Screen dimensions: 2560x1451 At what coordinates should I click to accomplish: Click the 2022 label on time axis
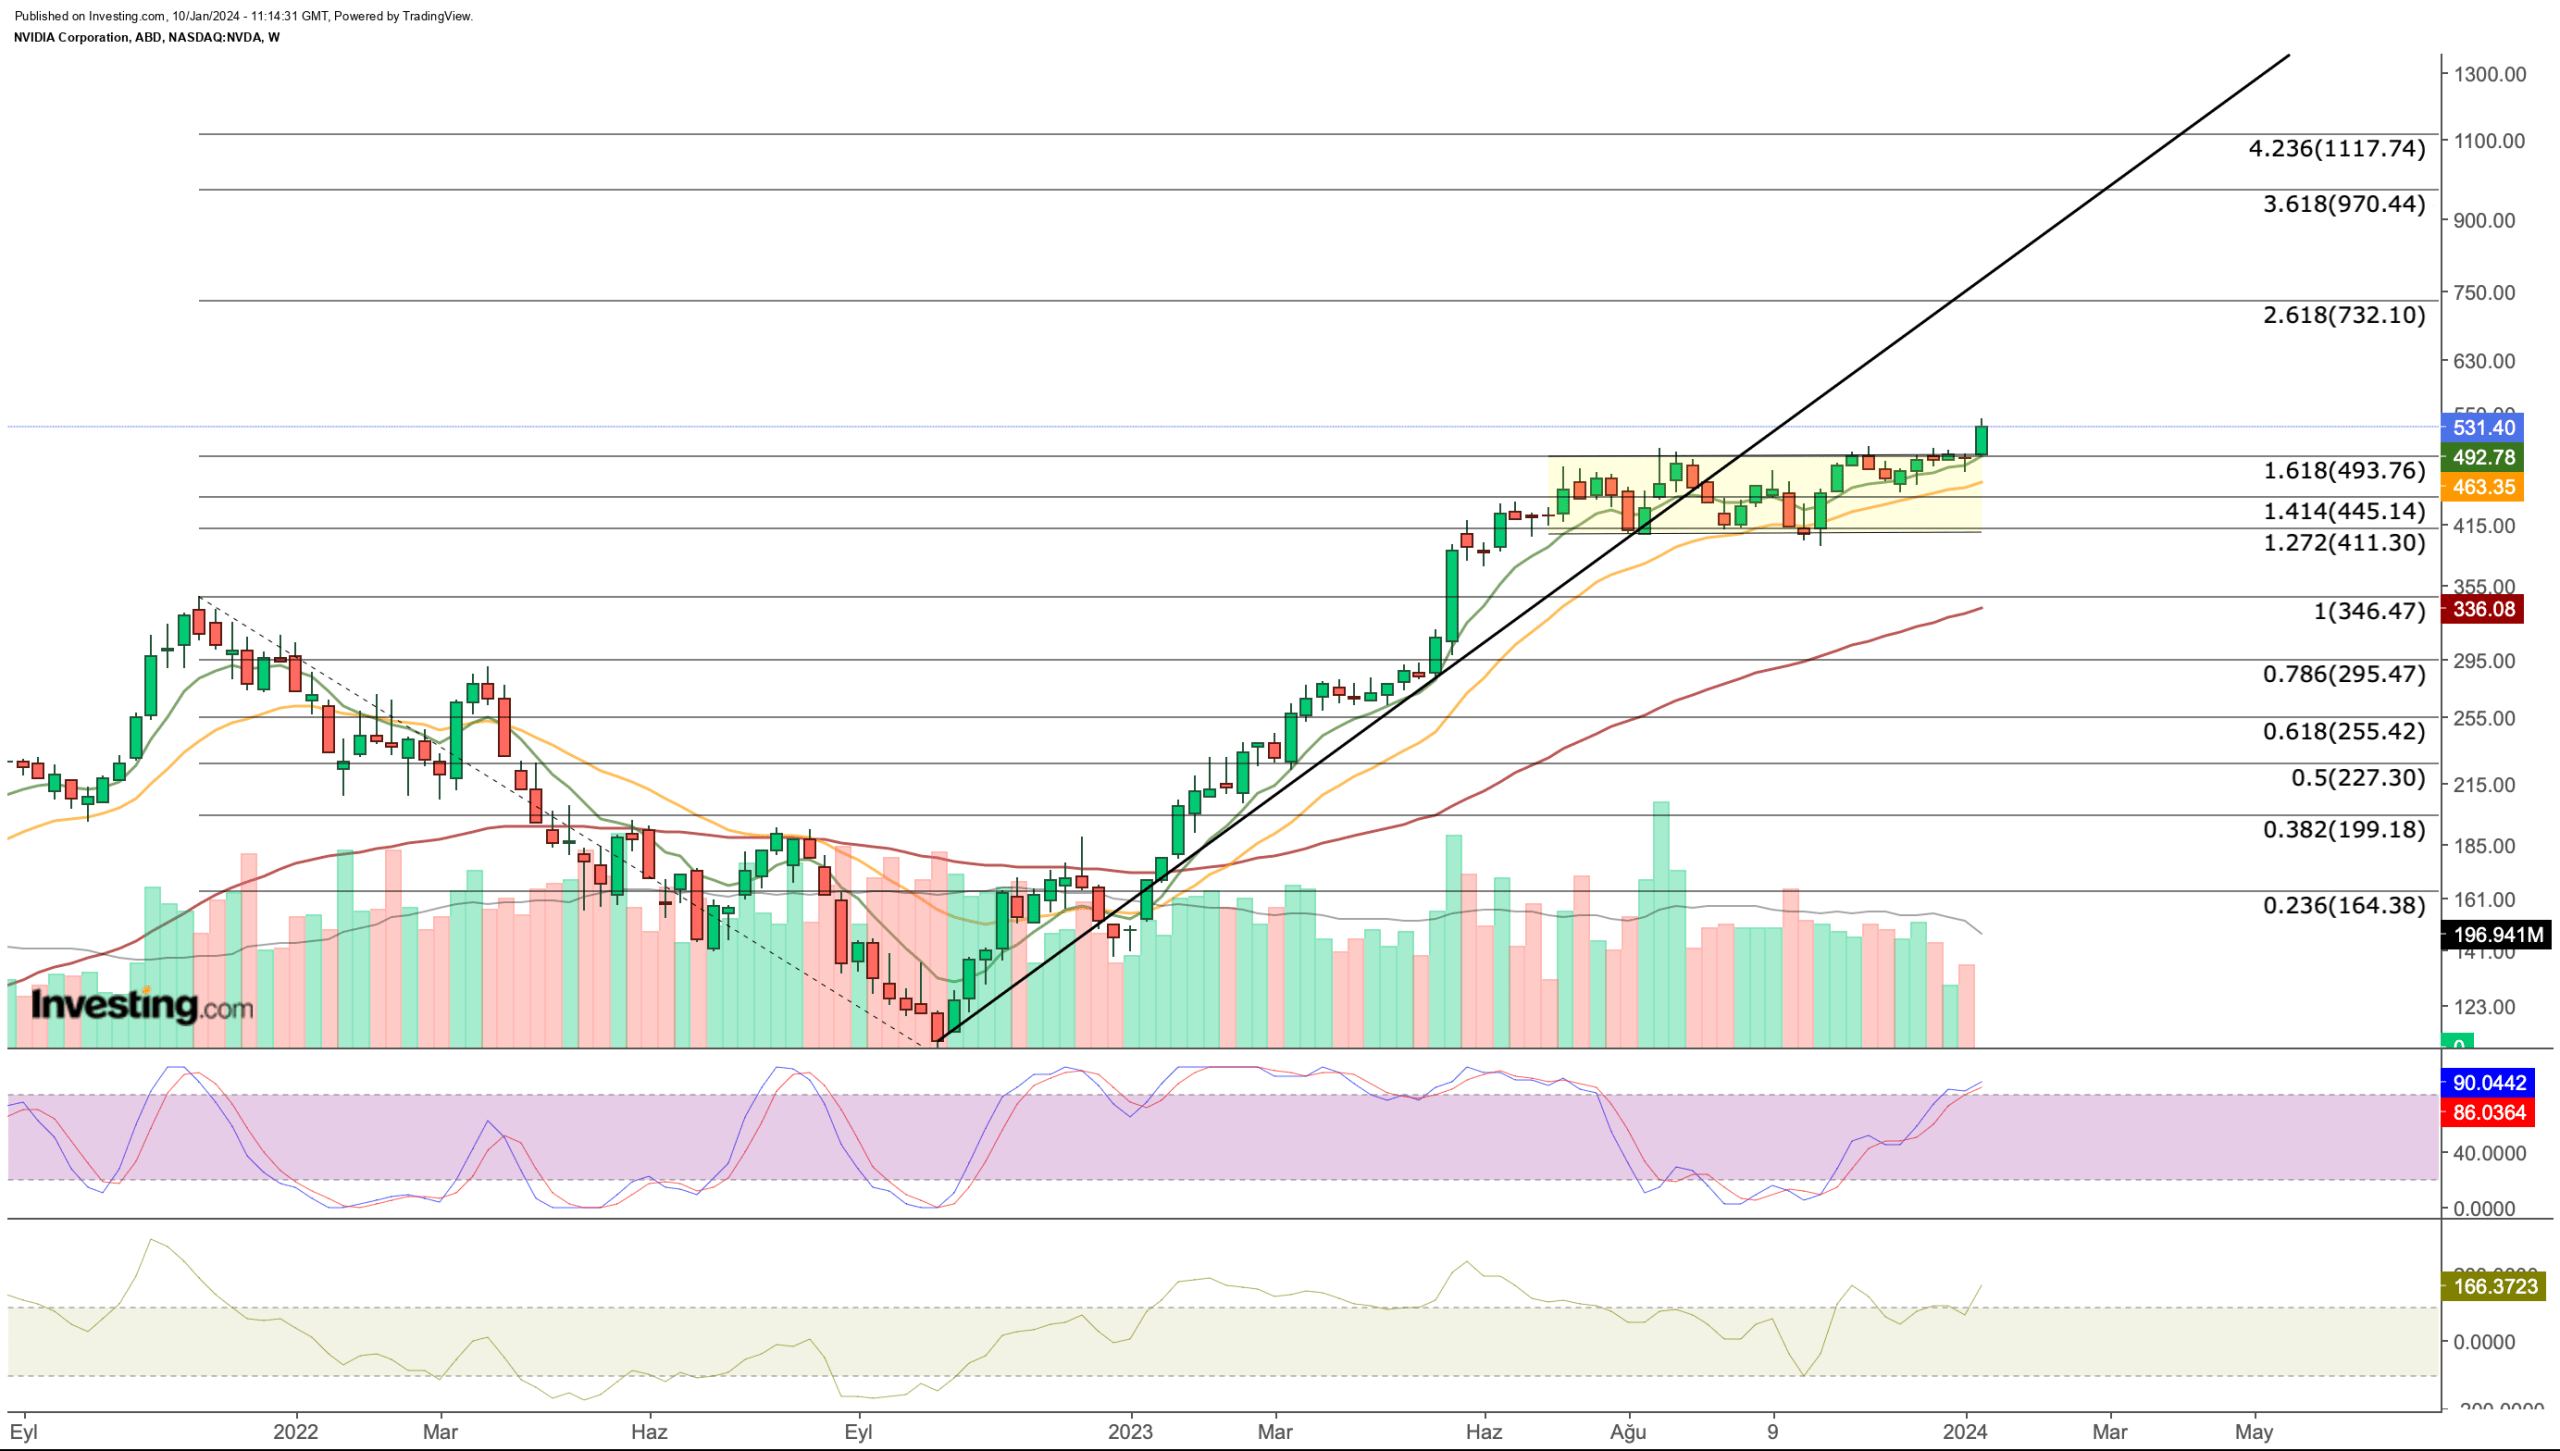click(x=296, y=1432)
